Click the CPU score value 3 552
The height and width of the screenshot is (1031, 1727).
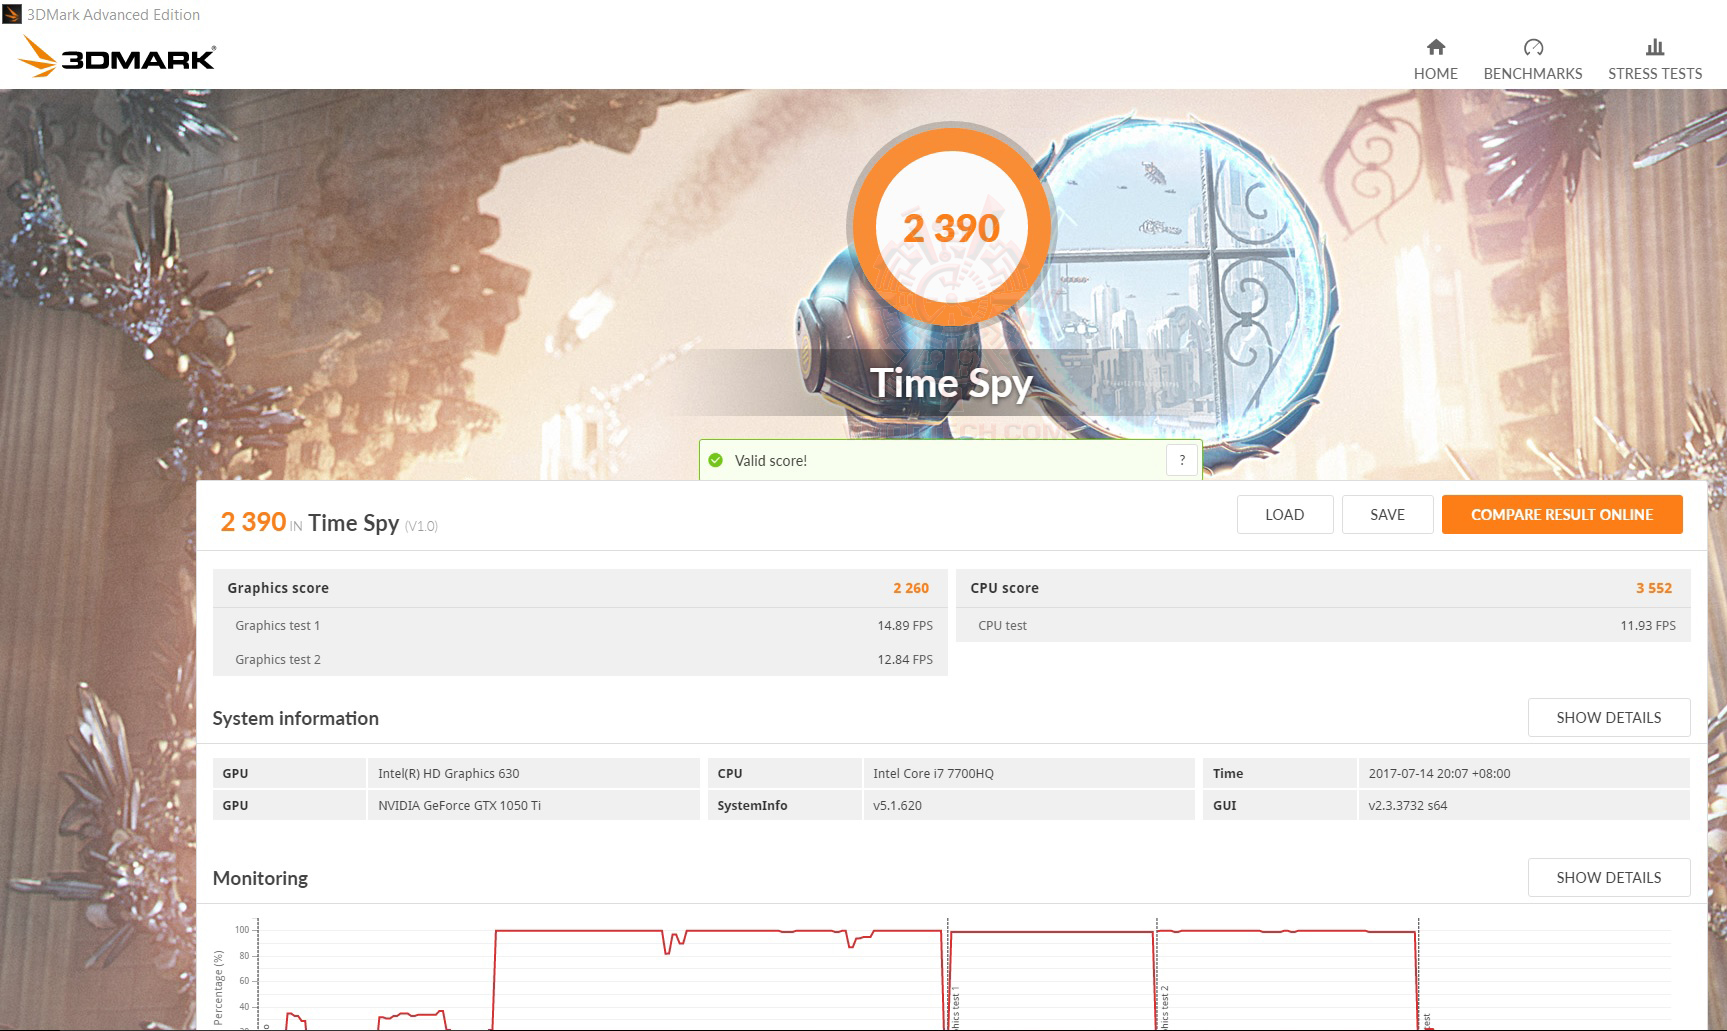click(x=1653, y=588)
